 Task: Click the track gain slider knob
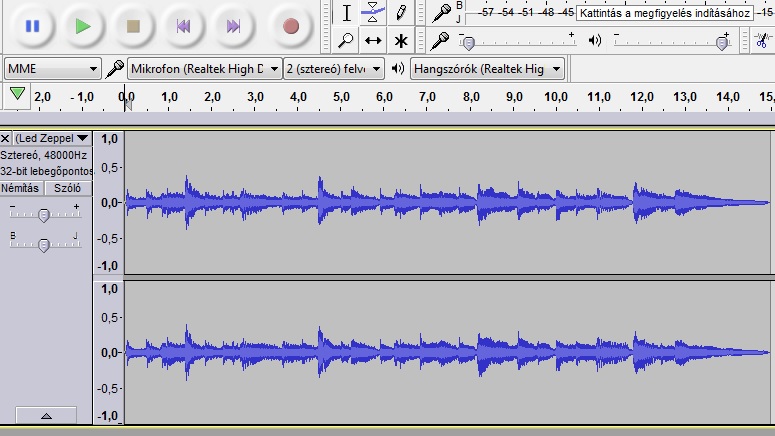pyautogui.click(x=44, y=214)
